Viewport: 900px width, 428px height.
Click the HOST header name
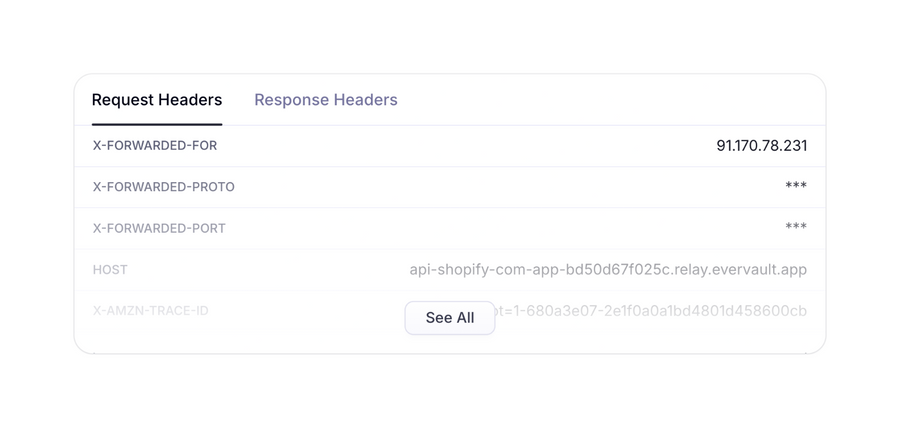pyautogui.click(x=110, y=270)
